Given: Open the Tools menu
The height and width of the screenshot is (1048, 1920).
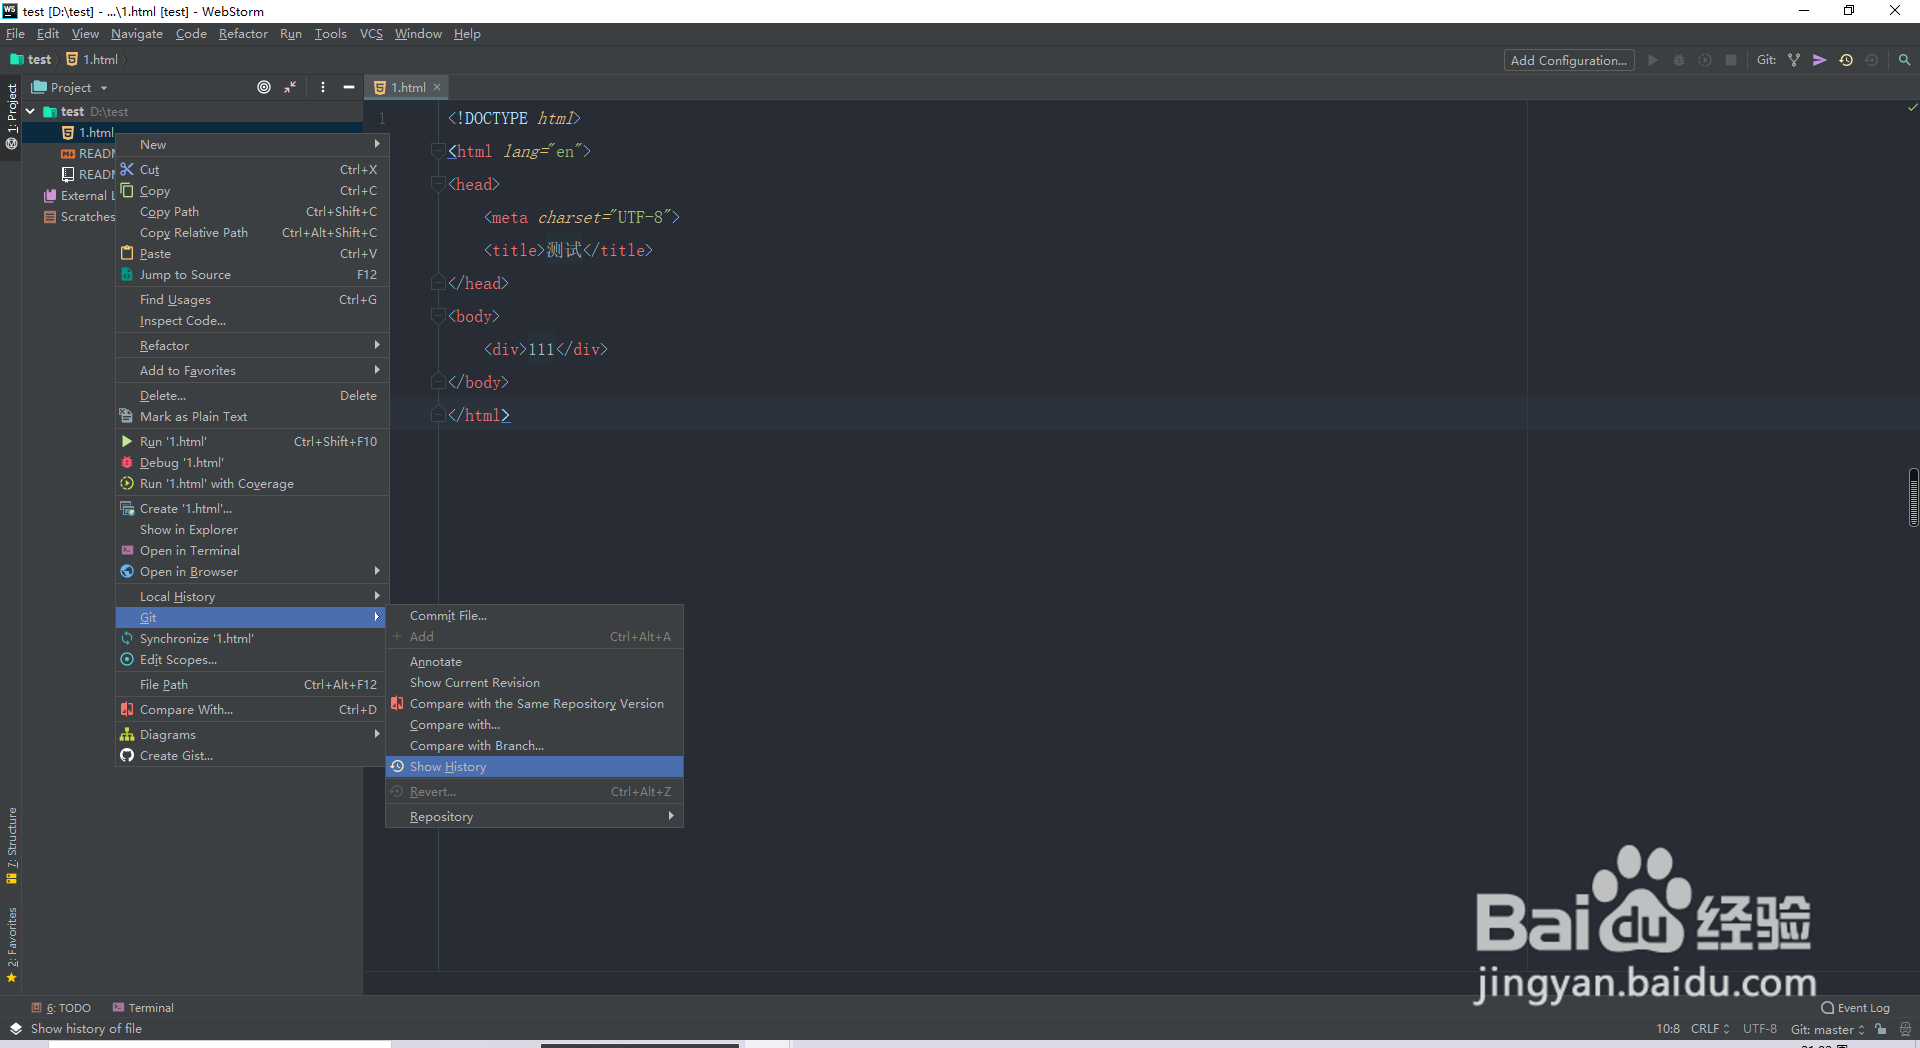Looking at the screenshot, I should 330,34.
